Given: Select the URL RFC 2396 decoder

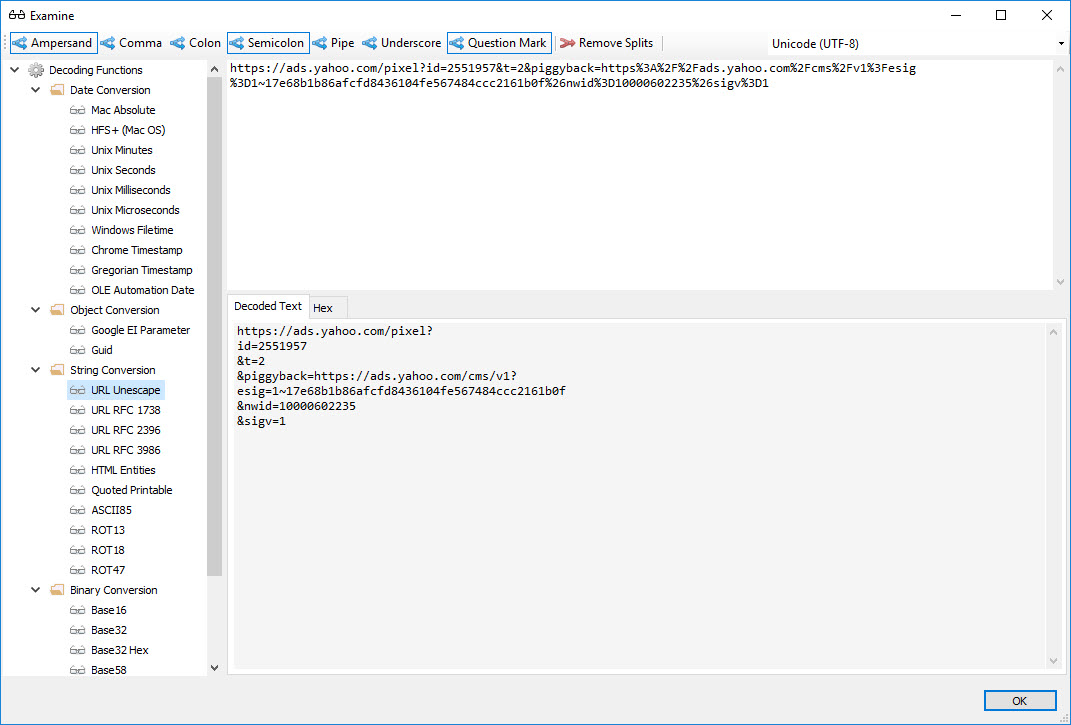Looking at the screenshot, I should coord(126,430).
